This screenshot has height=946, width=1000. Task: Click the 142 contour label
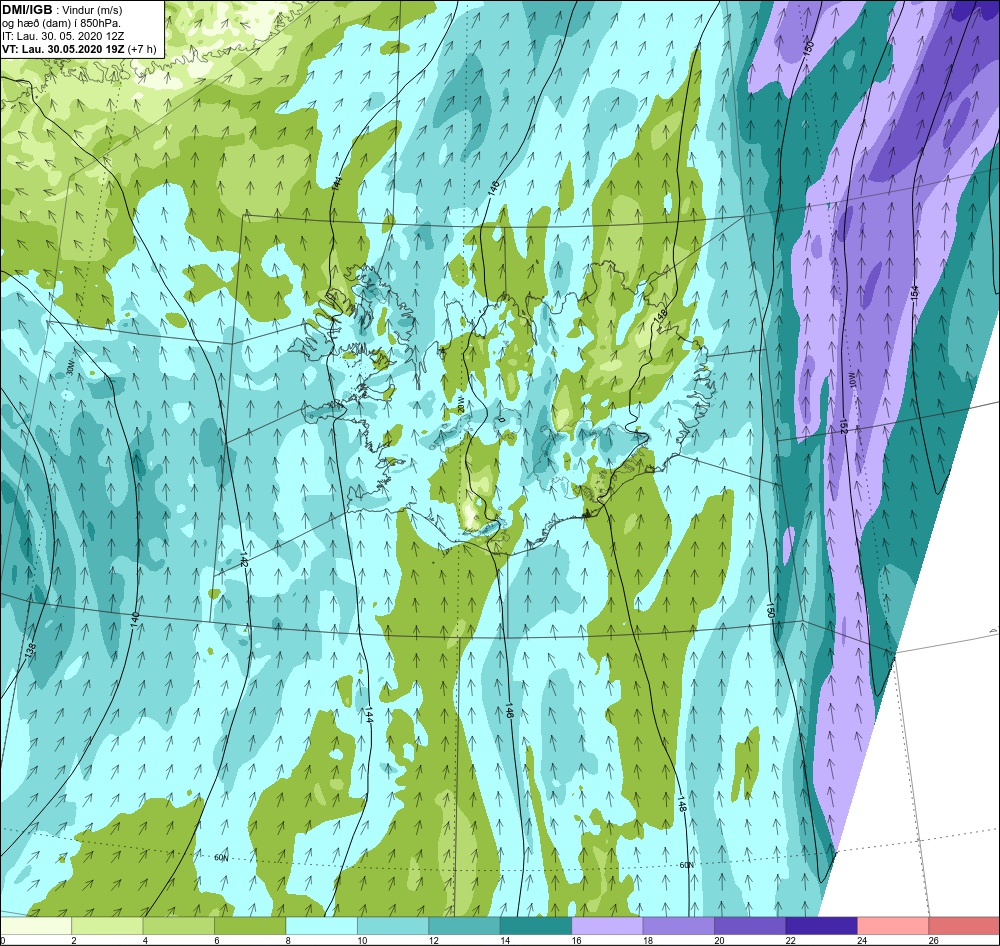pos(244,561)
